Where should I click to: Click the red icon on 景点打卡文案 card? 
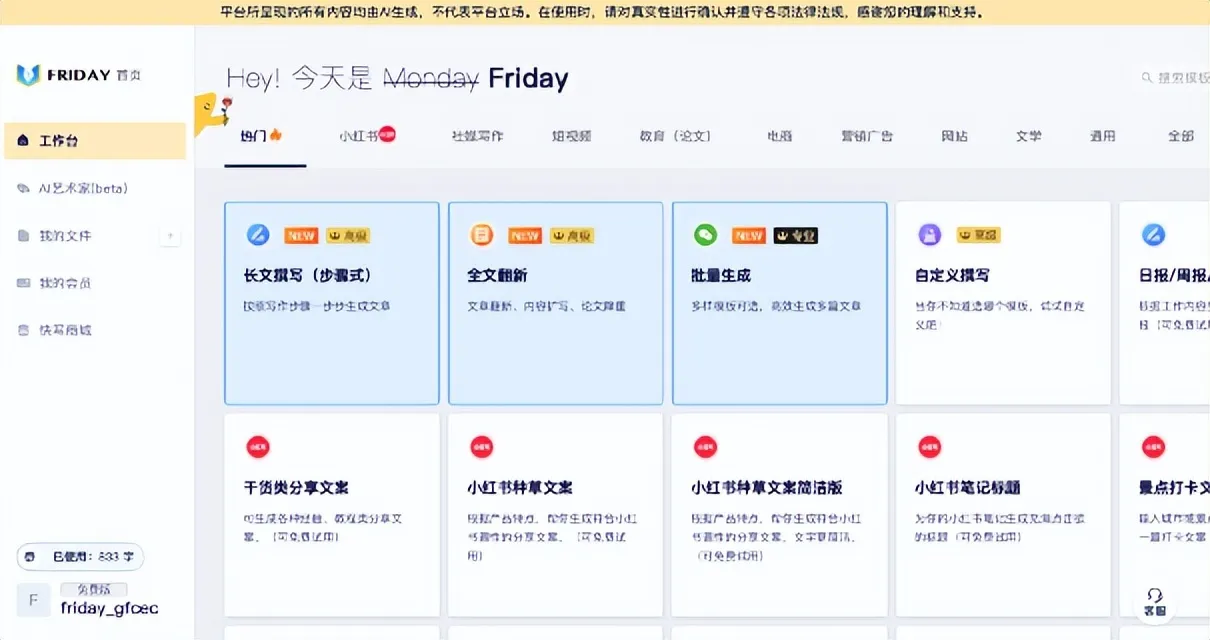(x=1153, y=447)
